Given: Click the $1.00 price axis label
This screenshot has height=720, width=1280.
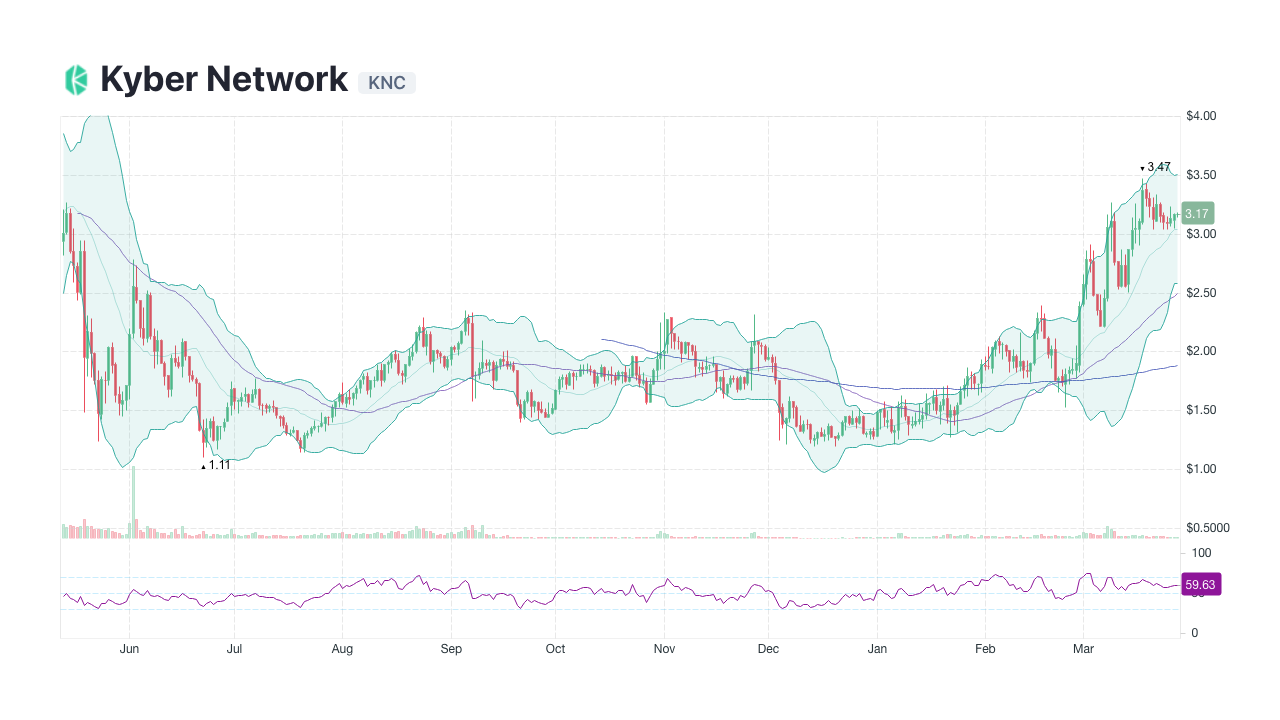Looking at the screenshot, I should pos(1201,469).
